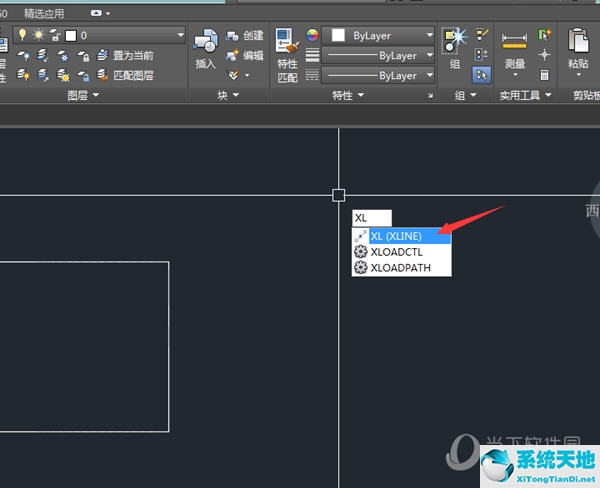Image resolution: width=600 pixels, height=488 pixels.
Task: Select XL (XLINE) from autocomplete list
Action: point(401,236)
